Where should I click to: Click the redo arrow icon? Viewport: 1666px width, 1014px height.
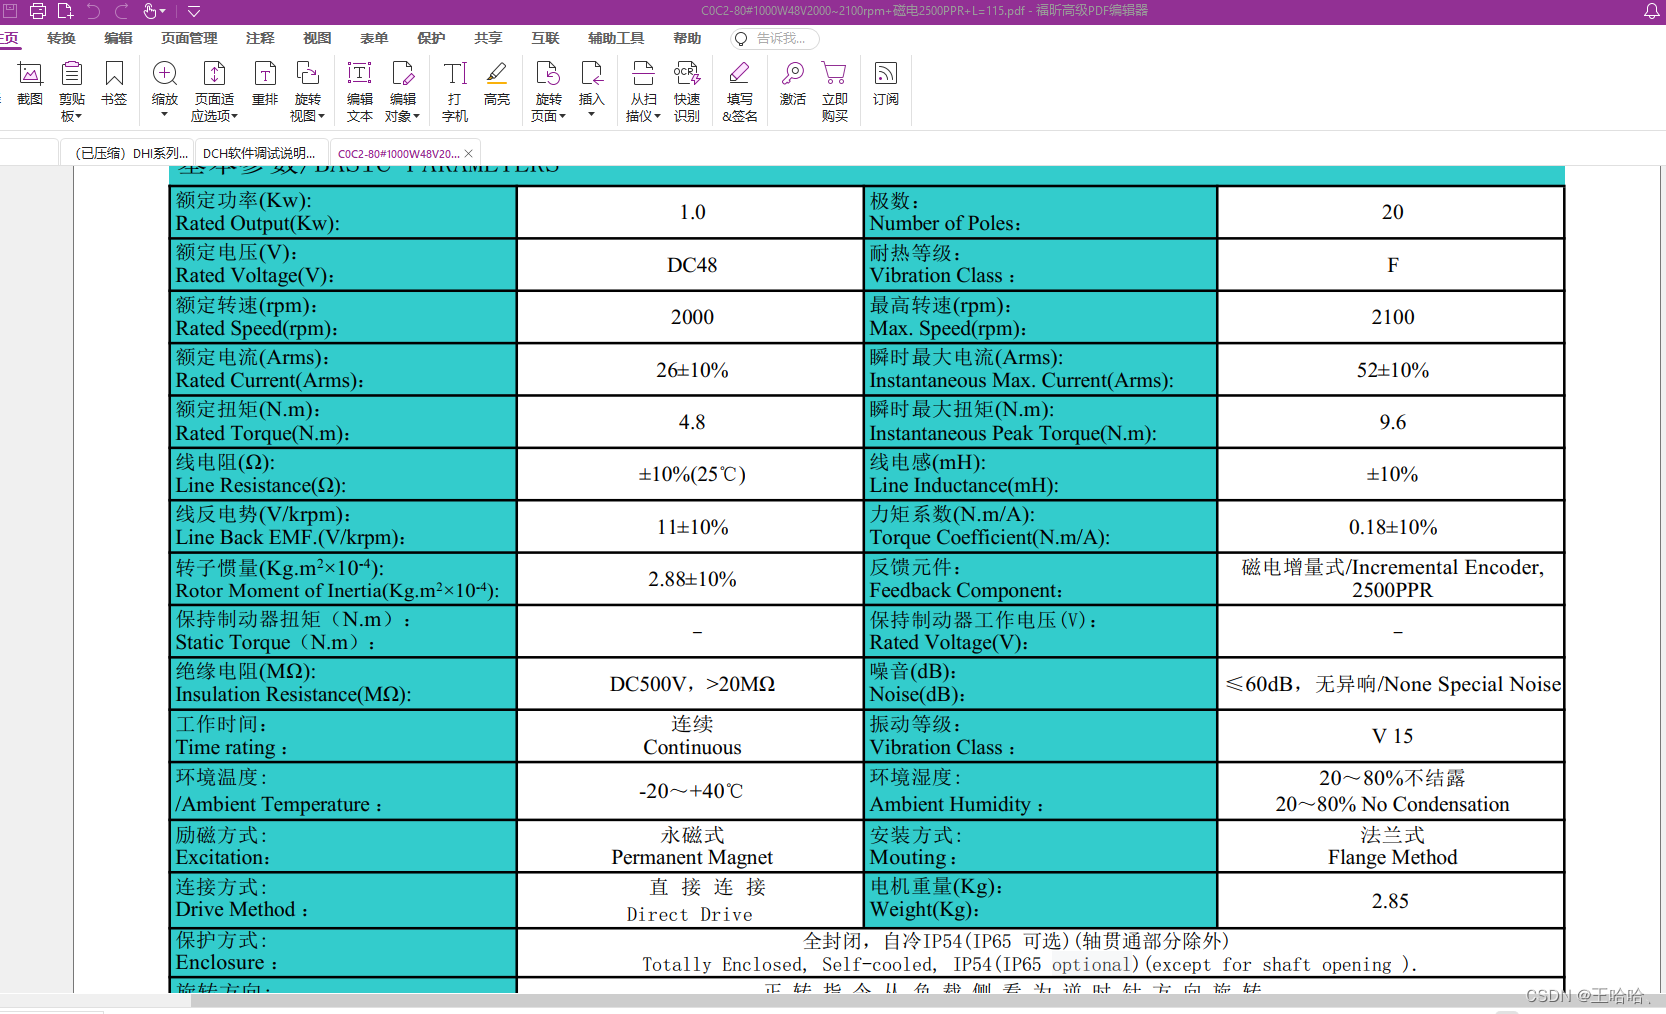(122, 11)
